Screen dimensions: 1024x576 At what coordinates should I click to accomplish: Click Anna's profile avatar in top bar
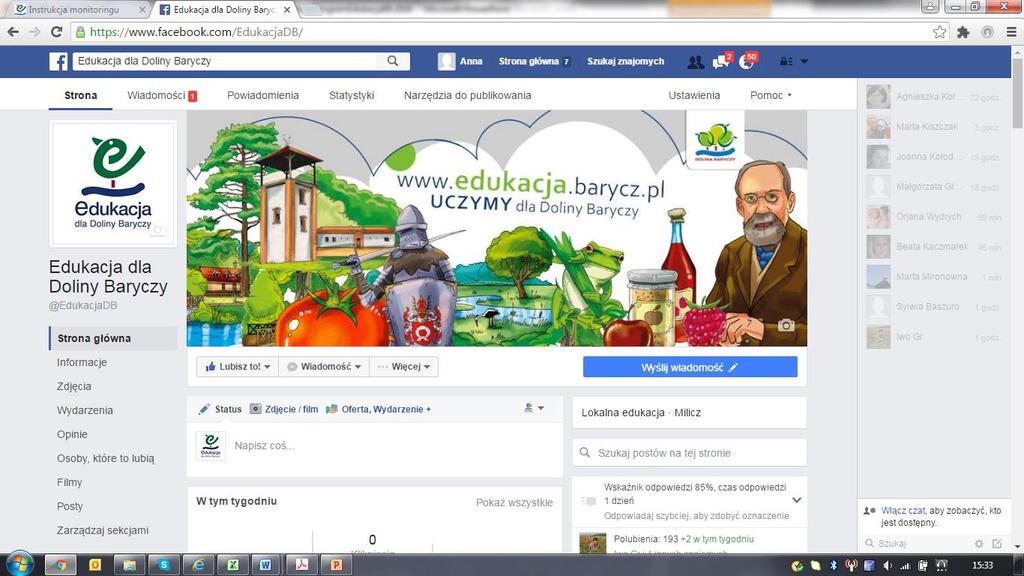[x=447, y=61]
